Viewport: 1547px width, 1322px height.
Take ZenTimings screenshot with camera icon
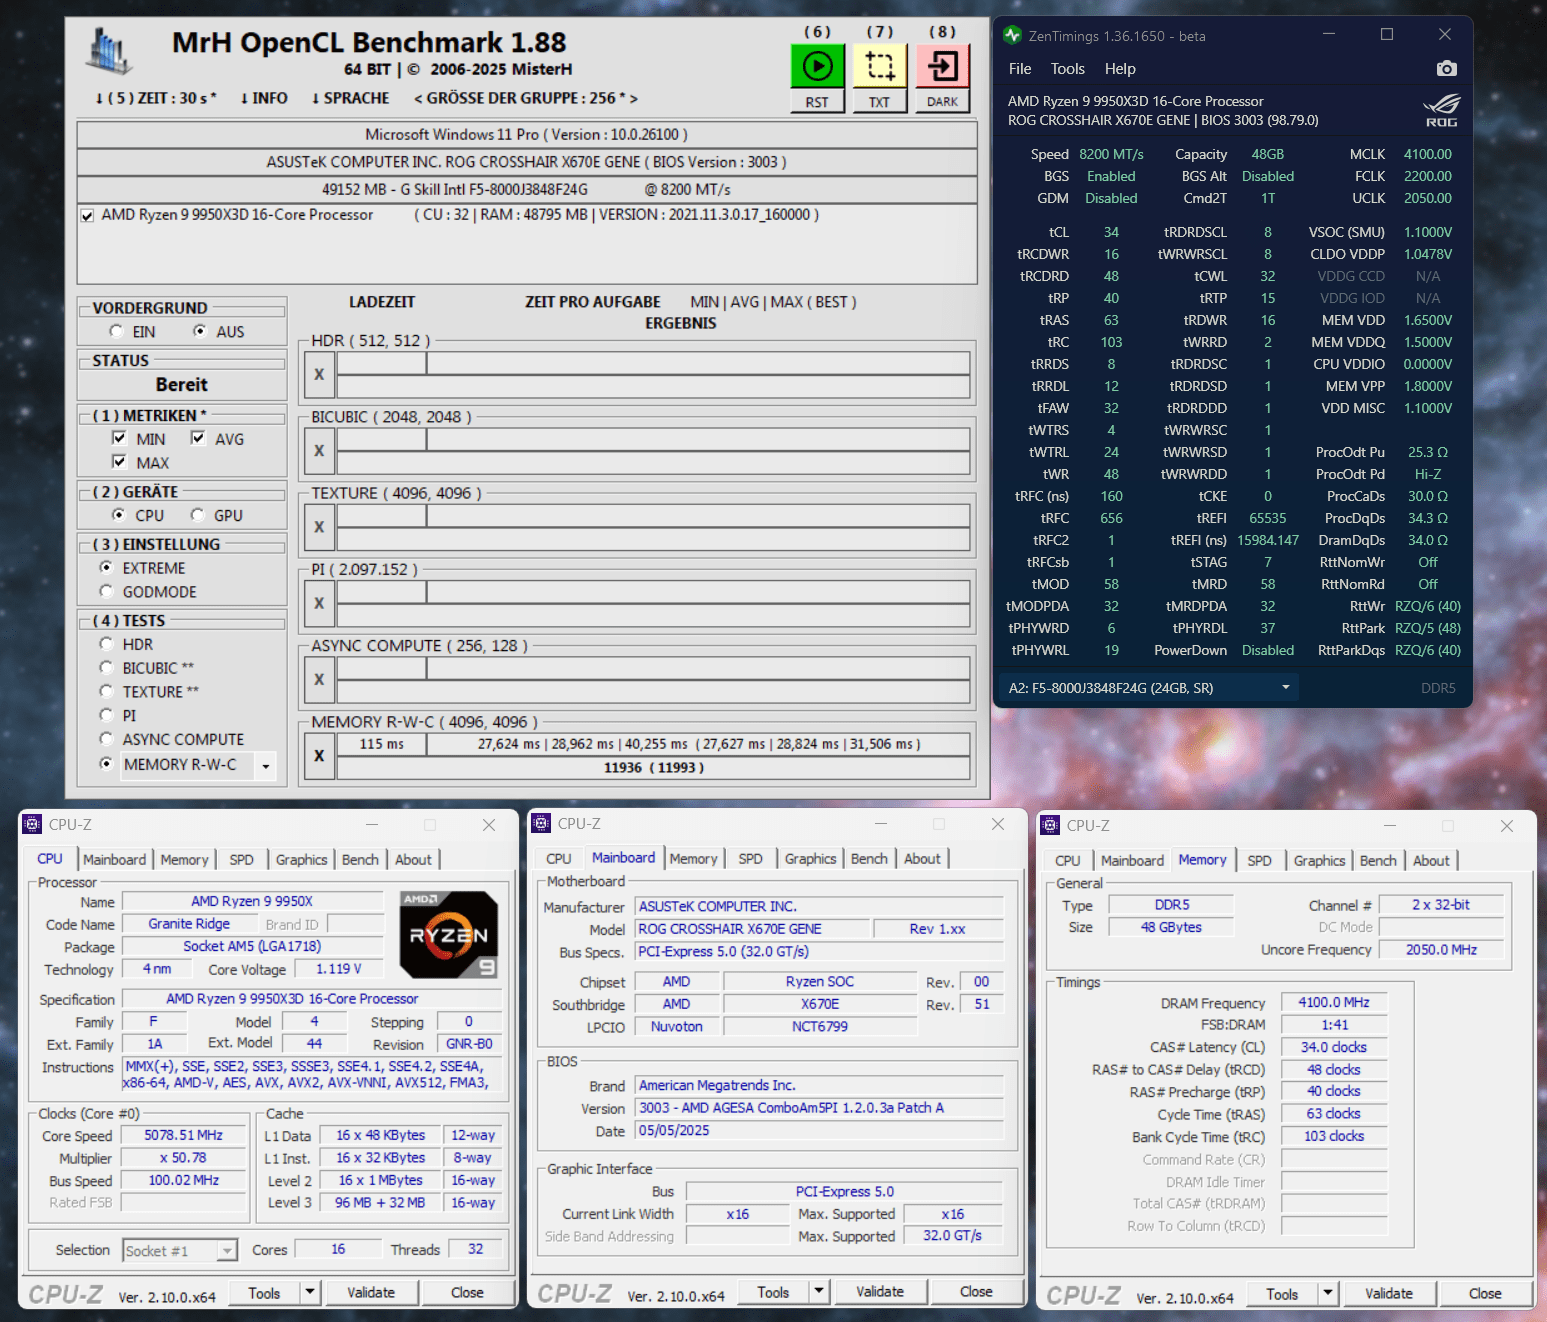[1446, 69]
